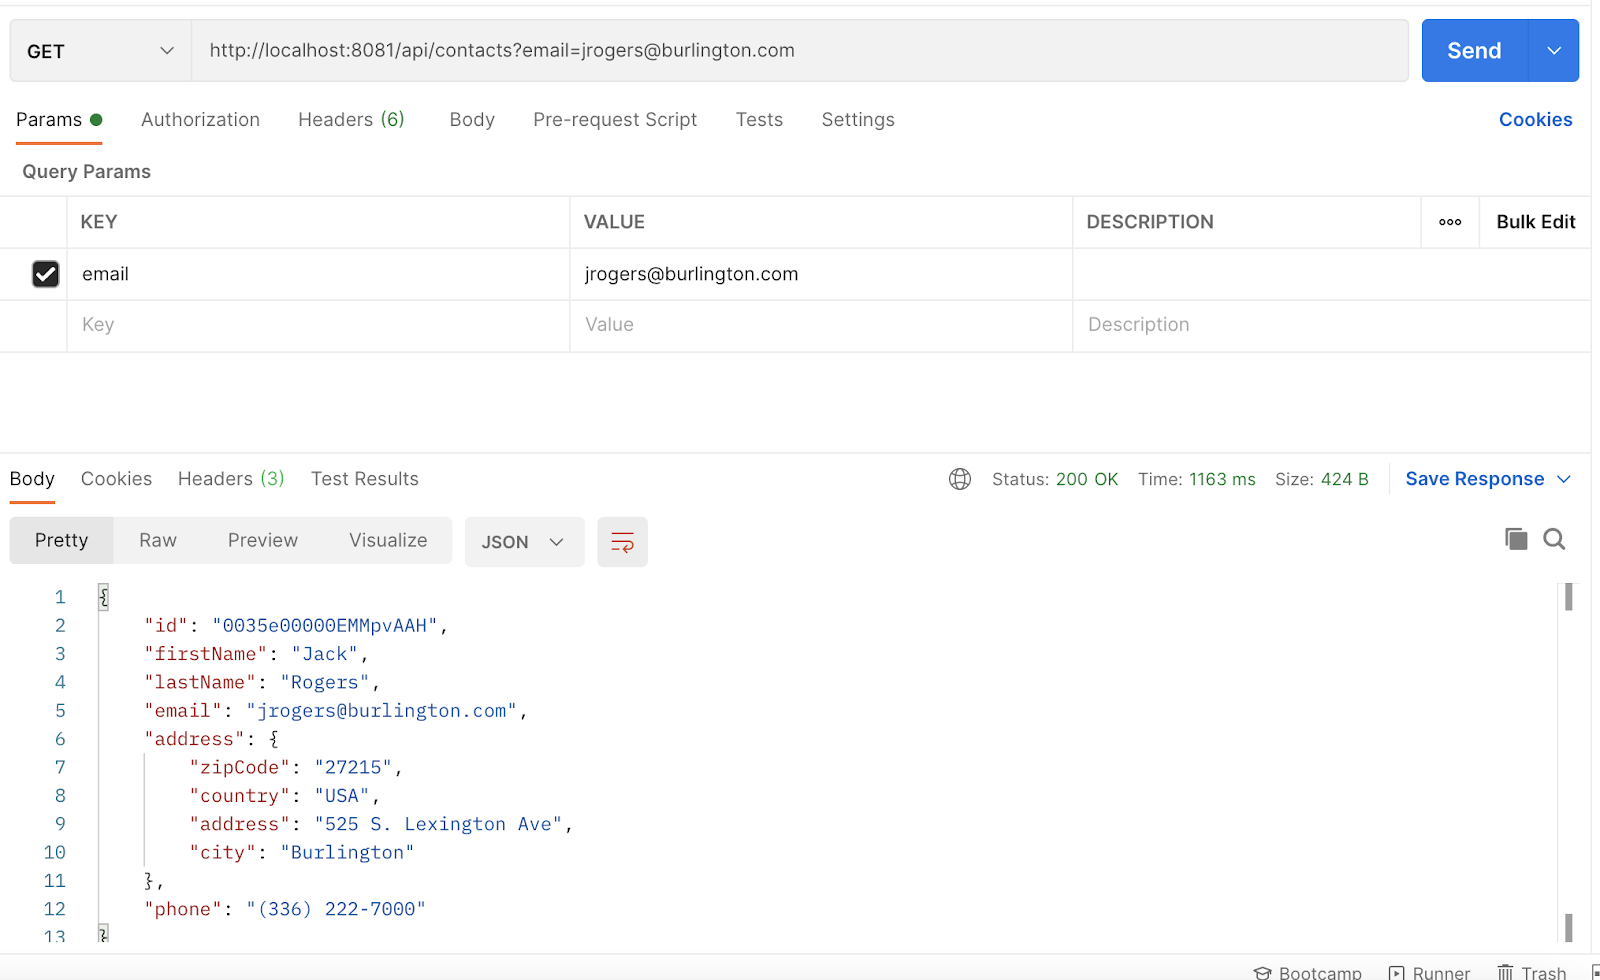Screen dimensions: 1600x980
Task: Collapse the root JSON object on line 1
Action: tap(103, 597)
